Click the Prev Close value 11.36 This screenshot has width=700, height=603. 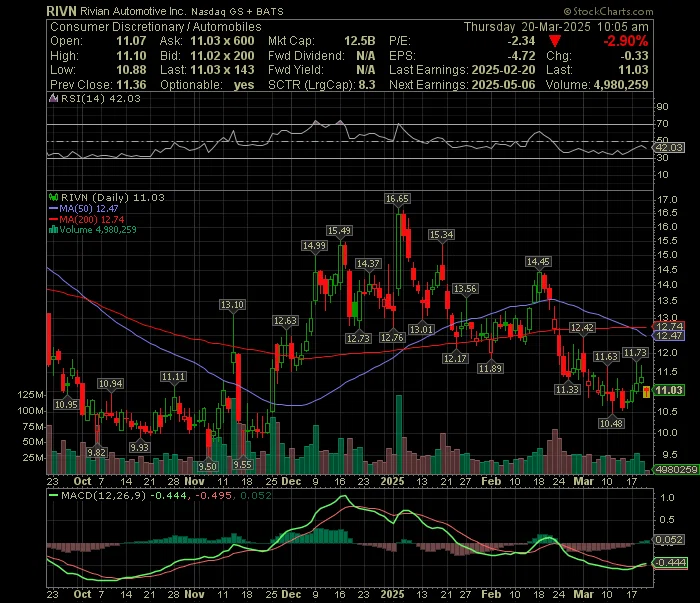[x=131, y=85]
